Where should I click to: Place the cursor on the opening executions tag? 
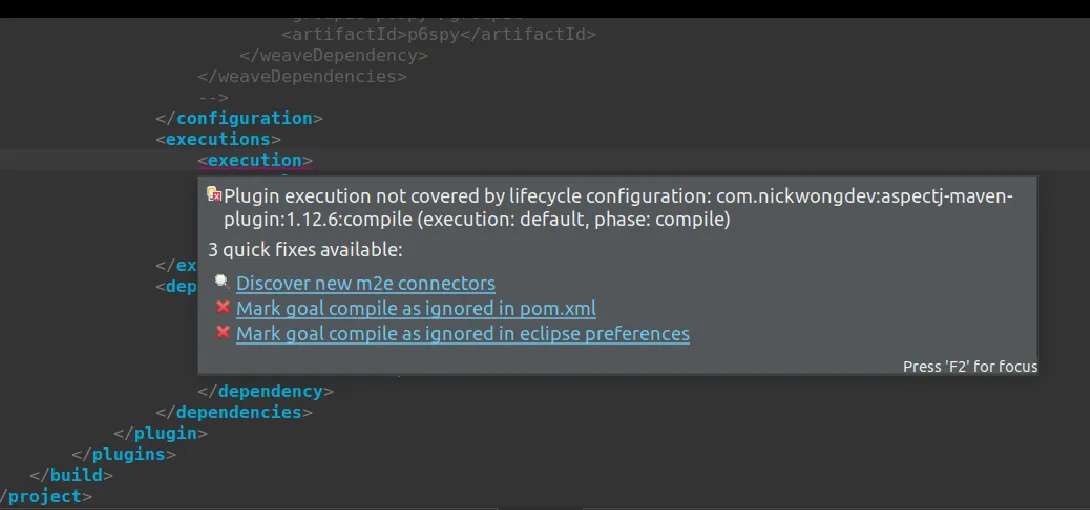coord(218,139)
